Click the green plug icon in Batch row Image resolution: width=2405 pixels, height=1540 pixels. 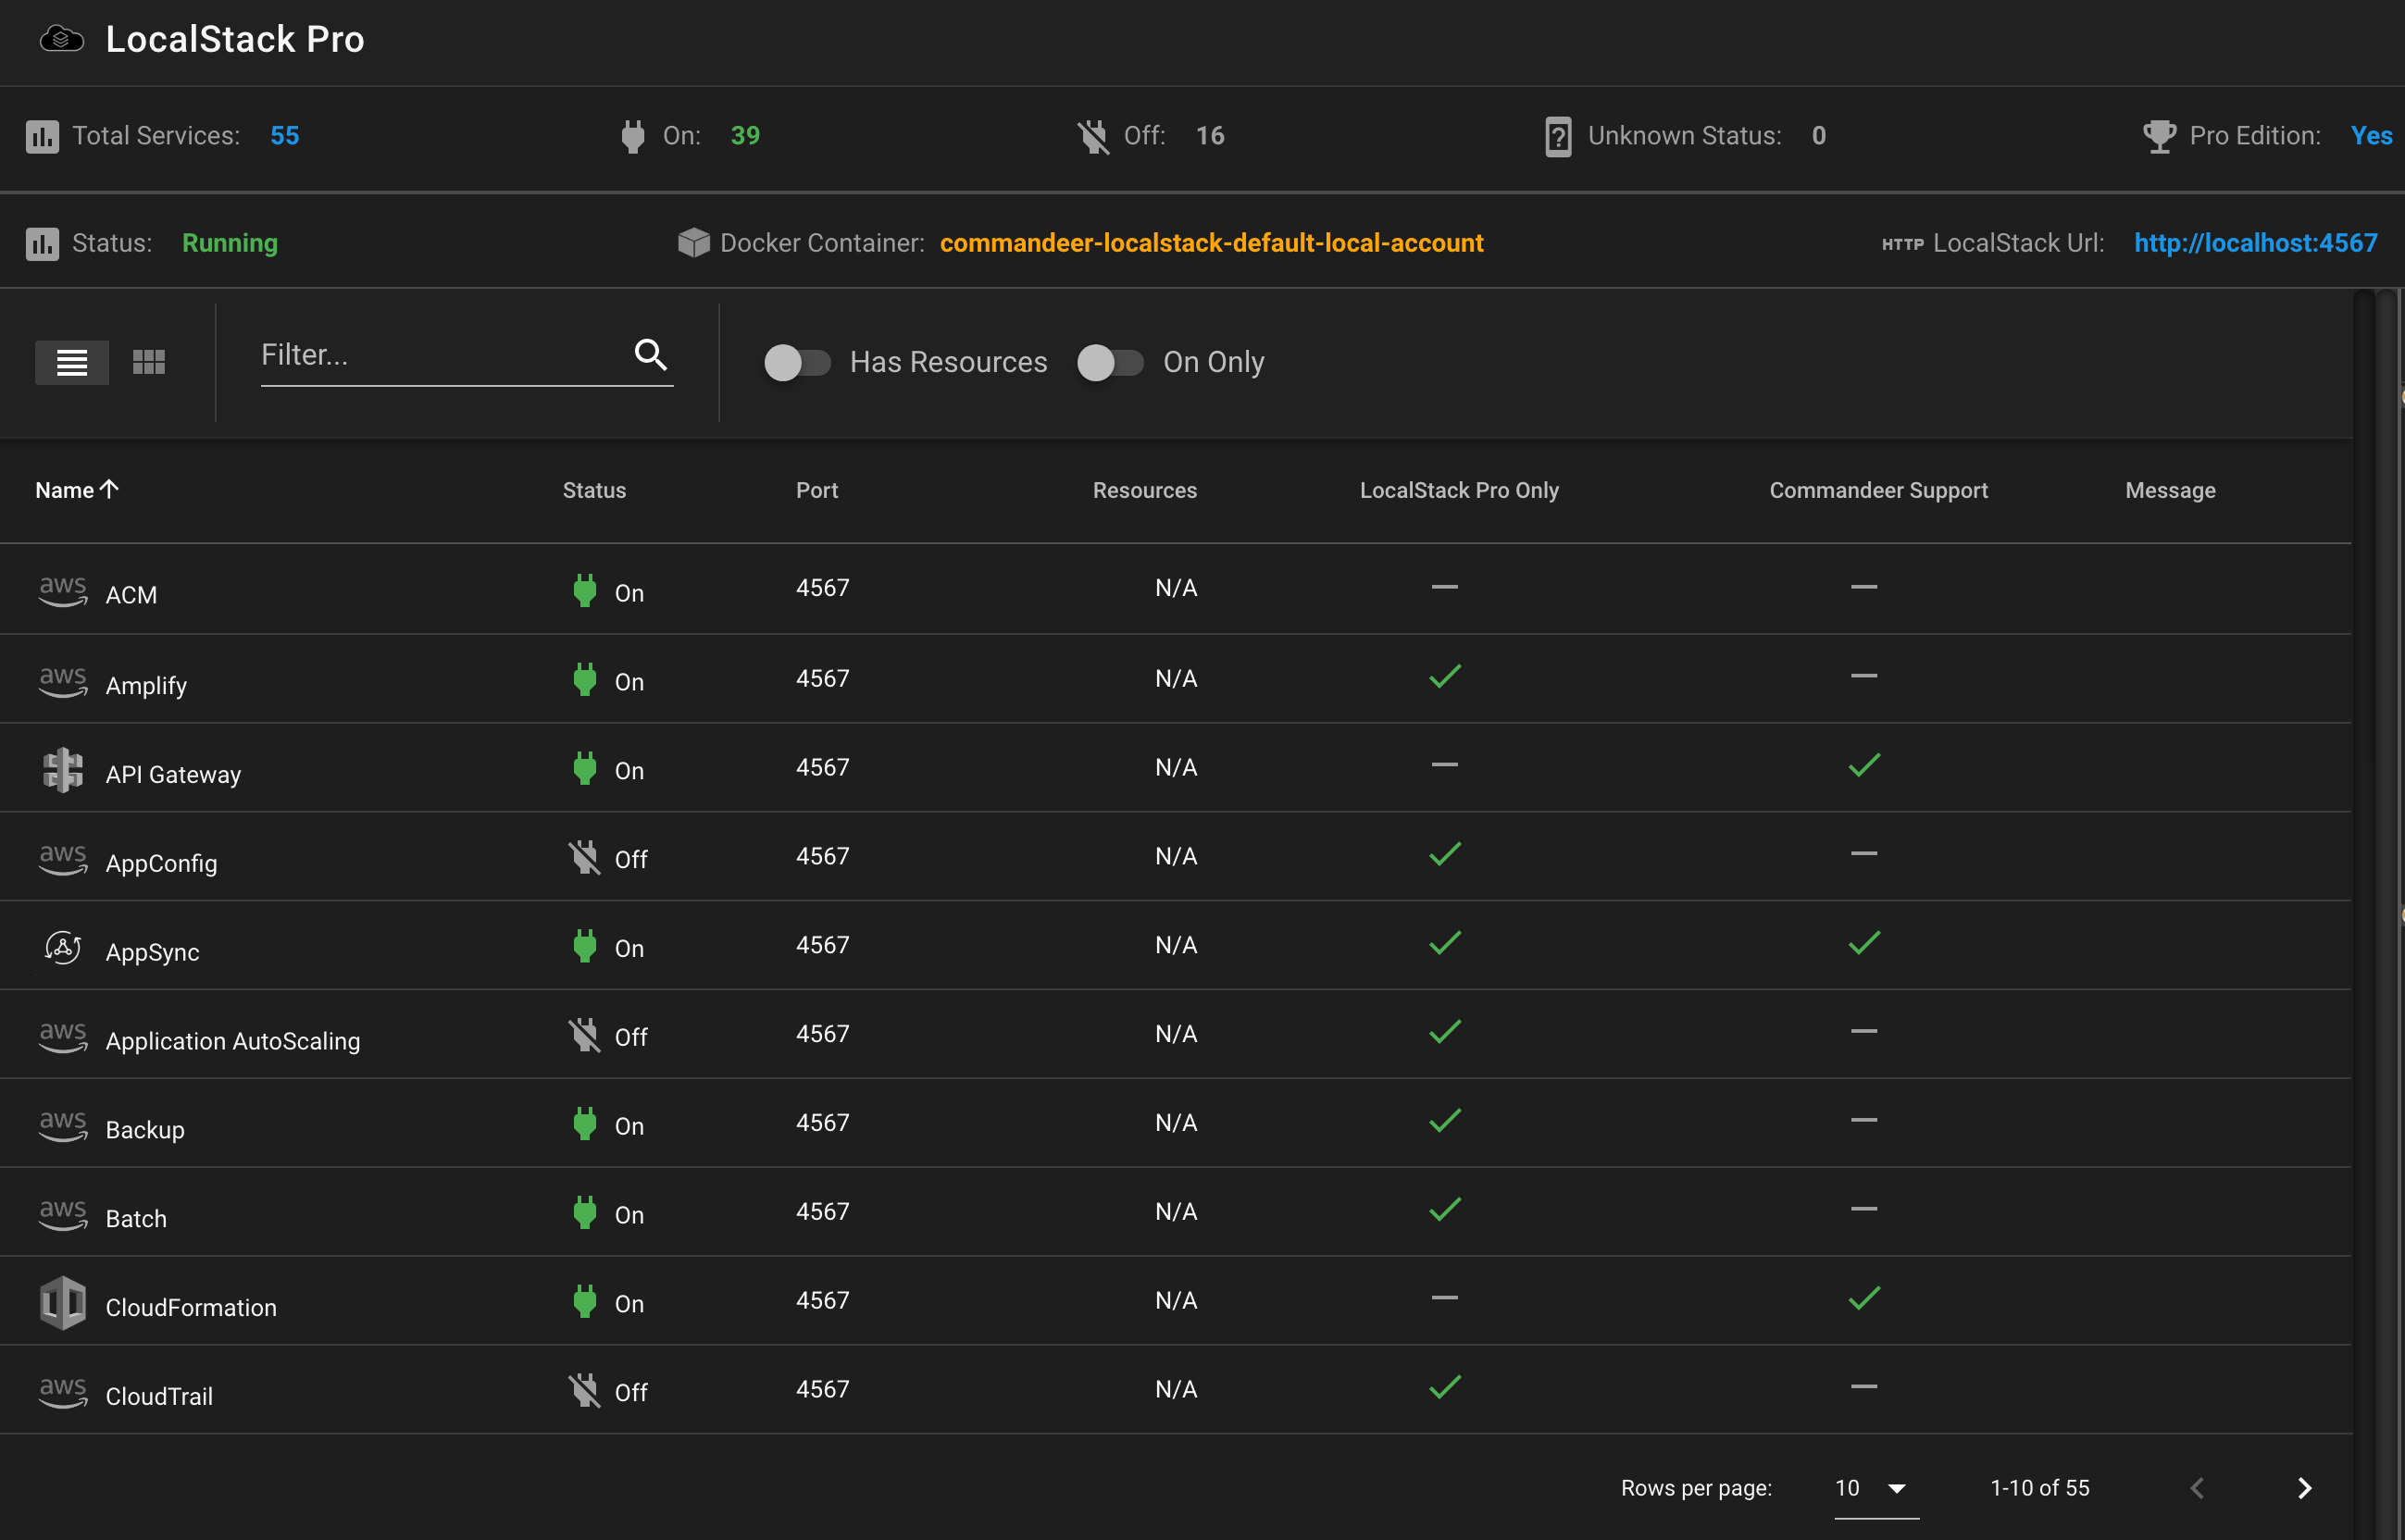585,1212
